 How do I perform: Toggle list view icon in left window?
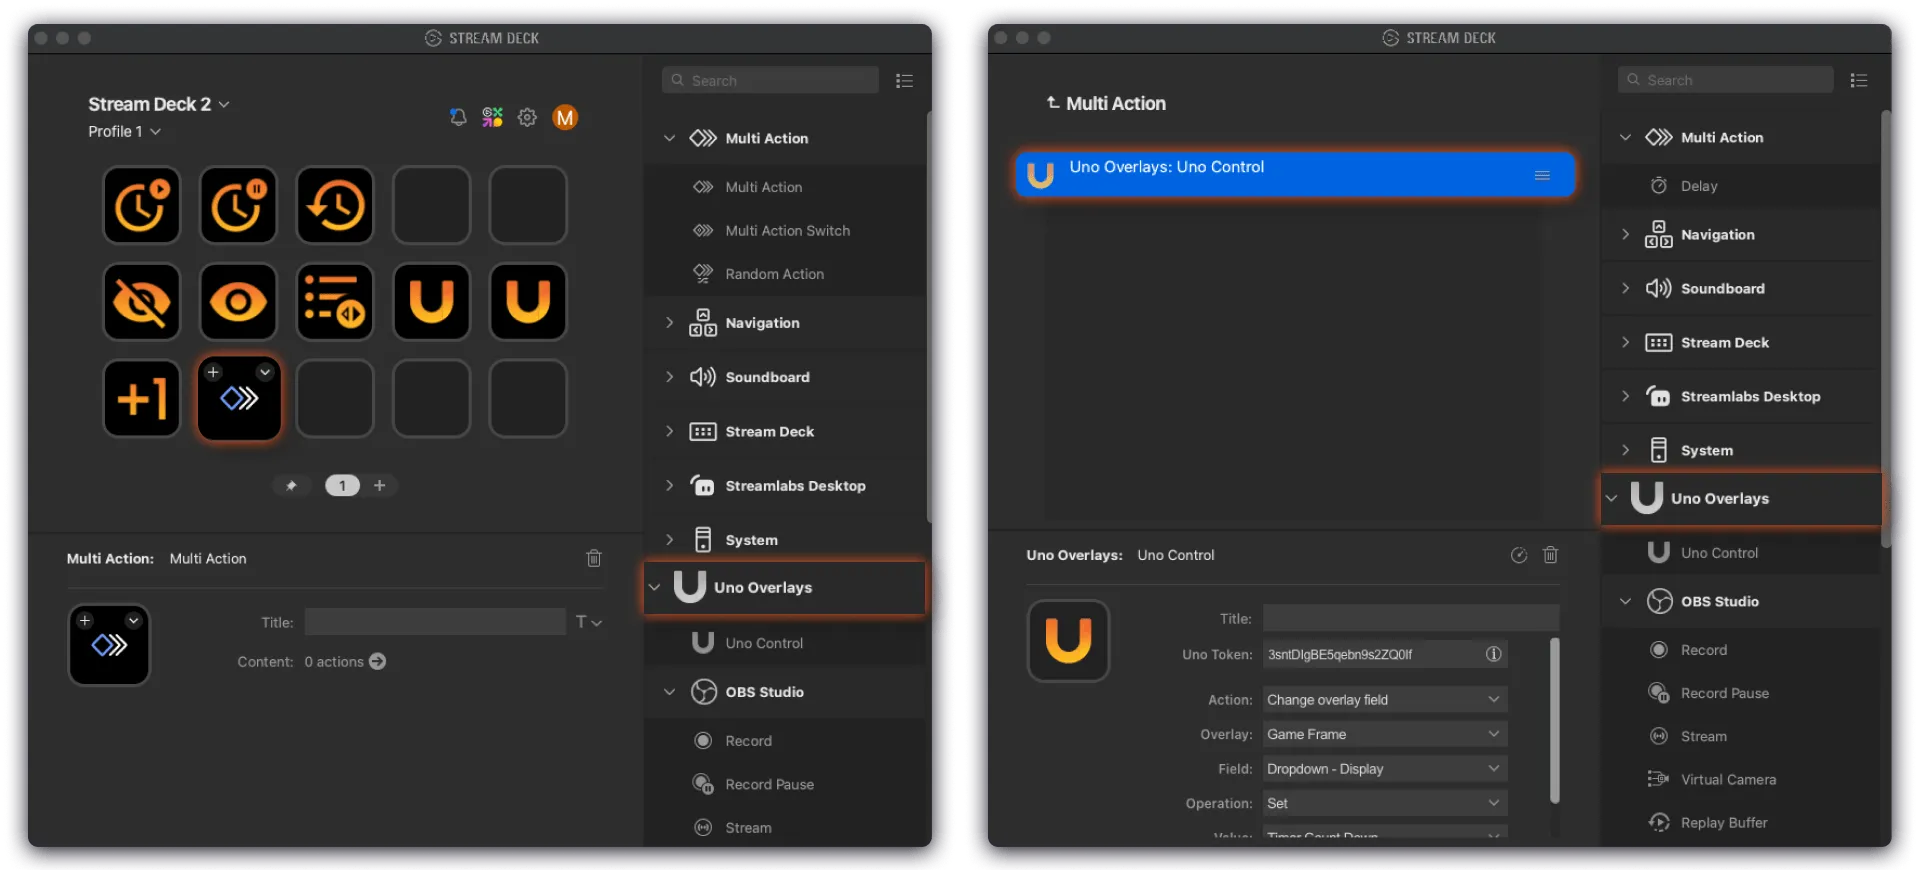pos(904,80)
